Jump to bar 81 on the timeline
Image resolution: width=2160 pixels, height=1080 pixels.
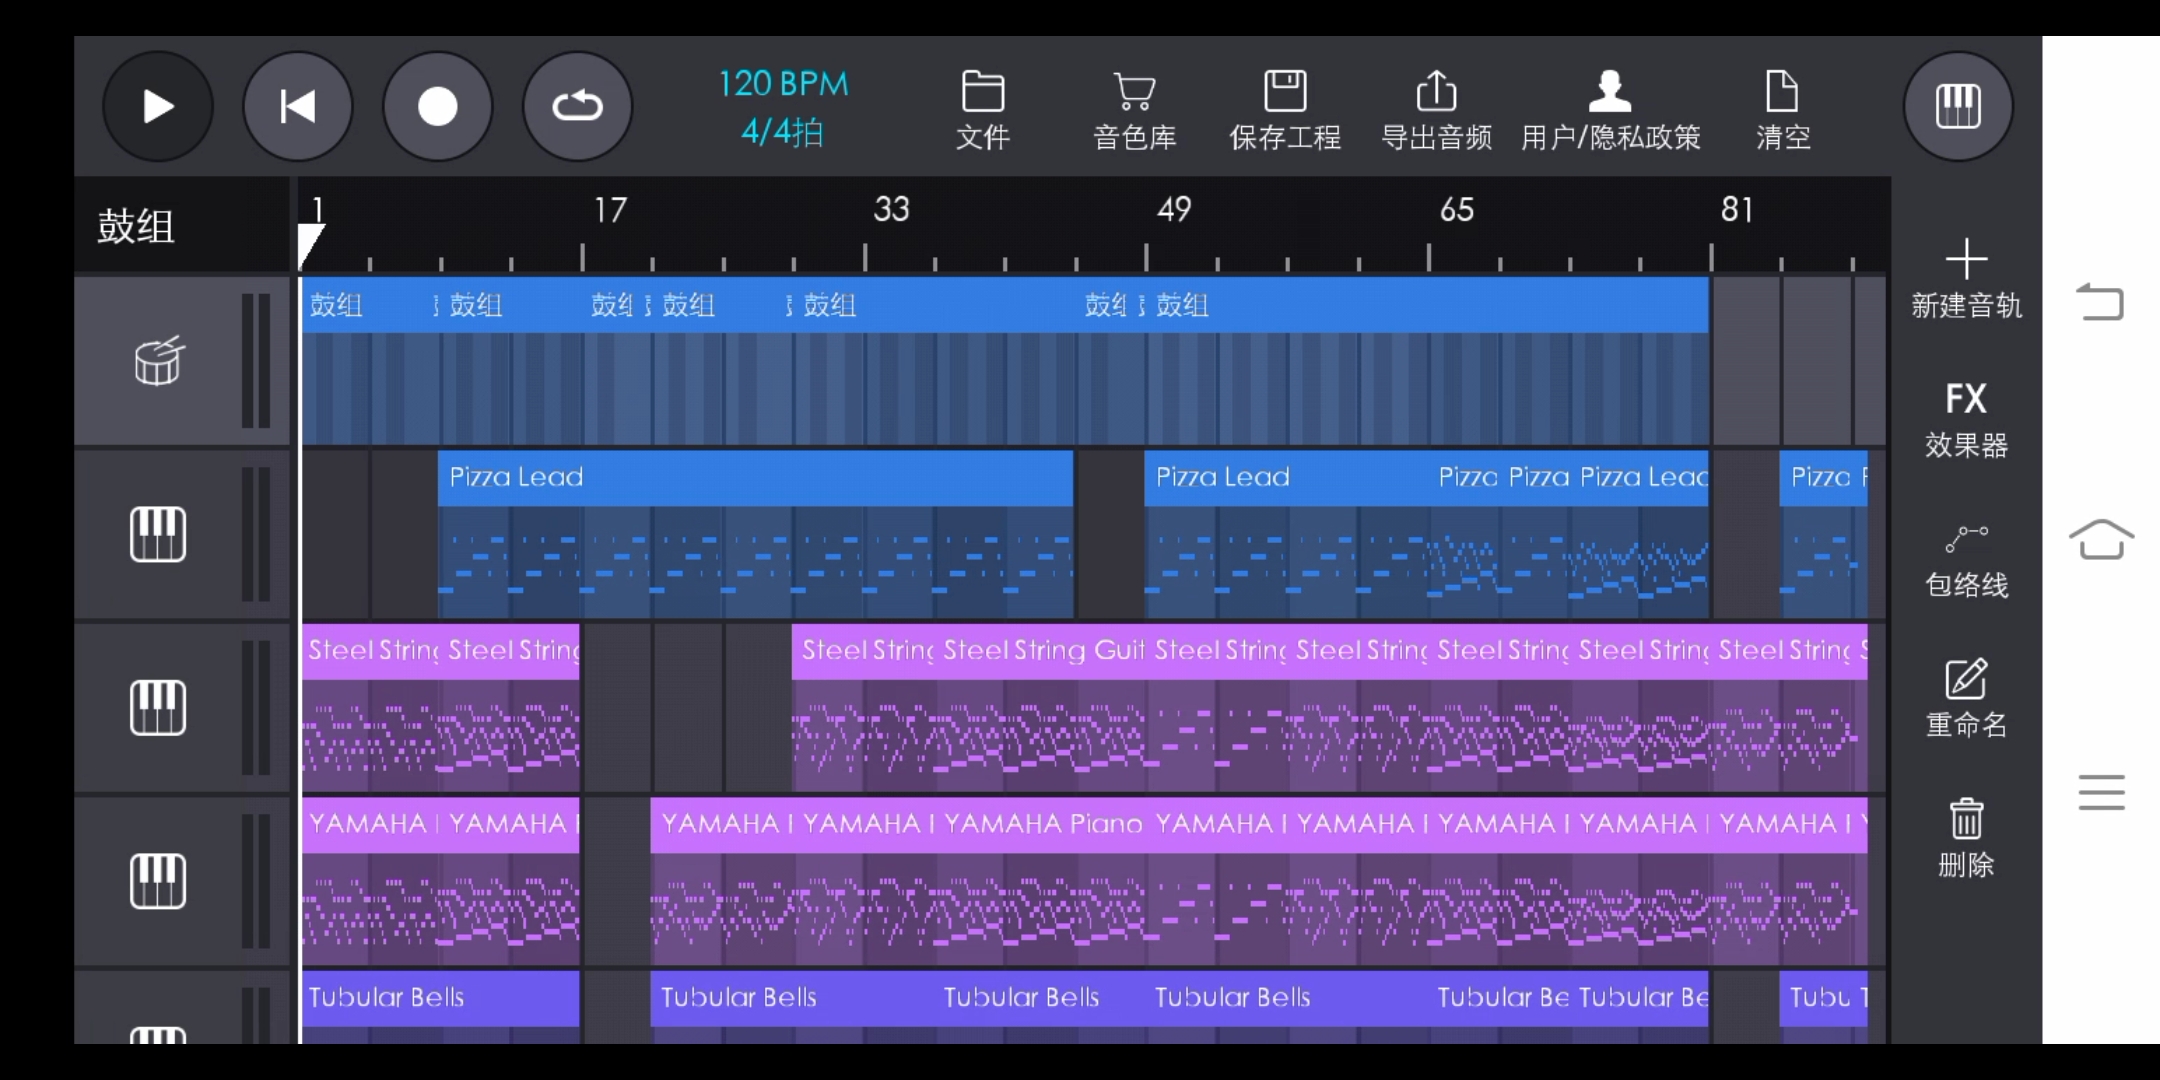[1737, 209]
